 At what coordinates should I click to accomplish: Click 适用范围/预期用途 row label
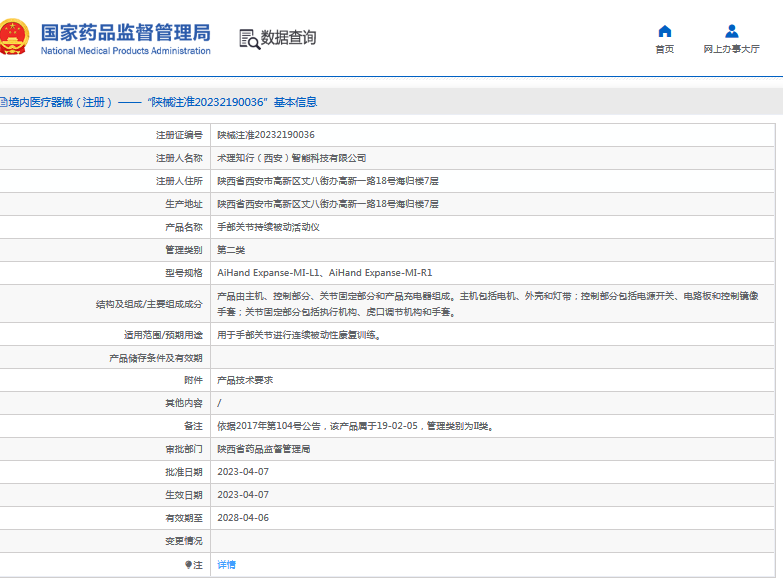(x=163, y=335)
